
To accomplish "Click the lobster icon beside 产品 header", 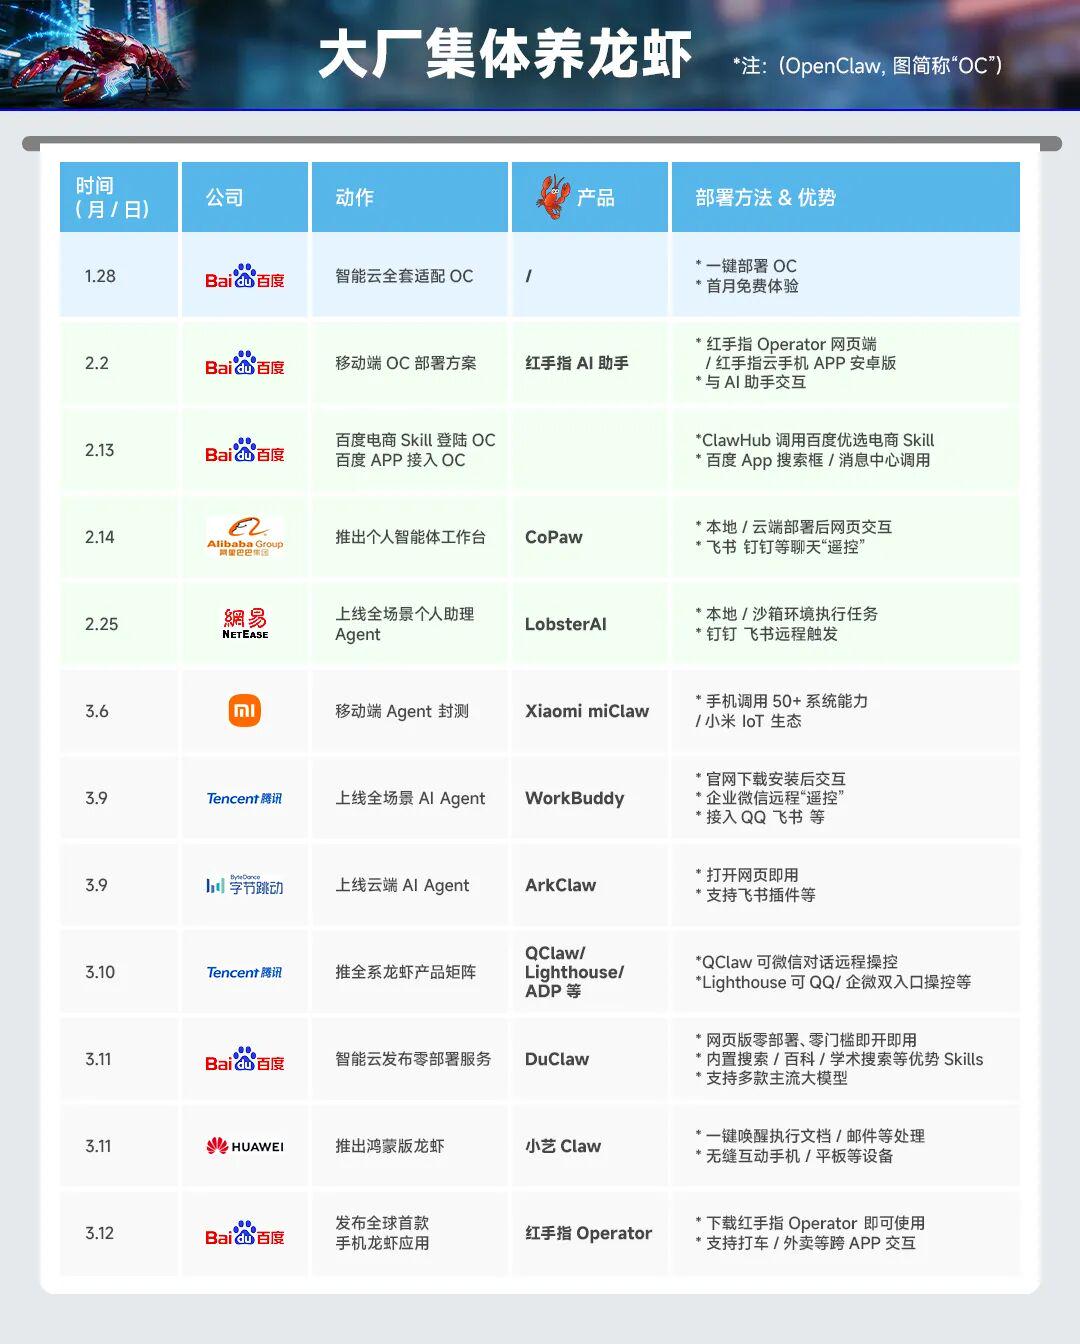I will [x=553, y=197].
